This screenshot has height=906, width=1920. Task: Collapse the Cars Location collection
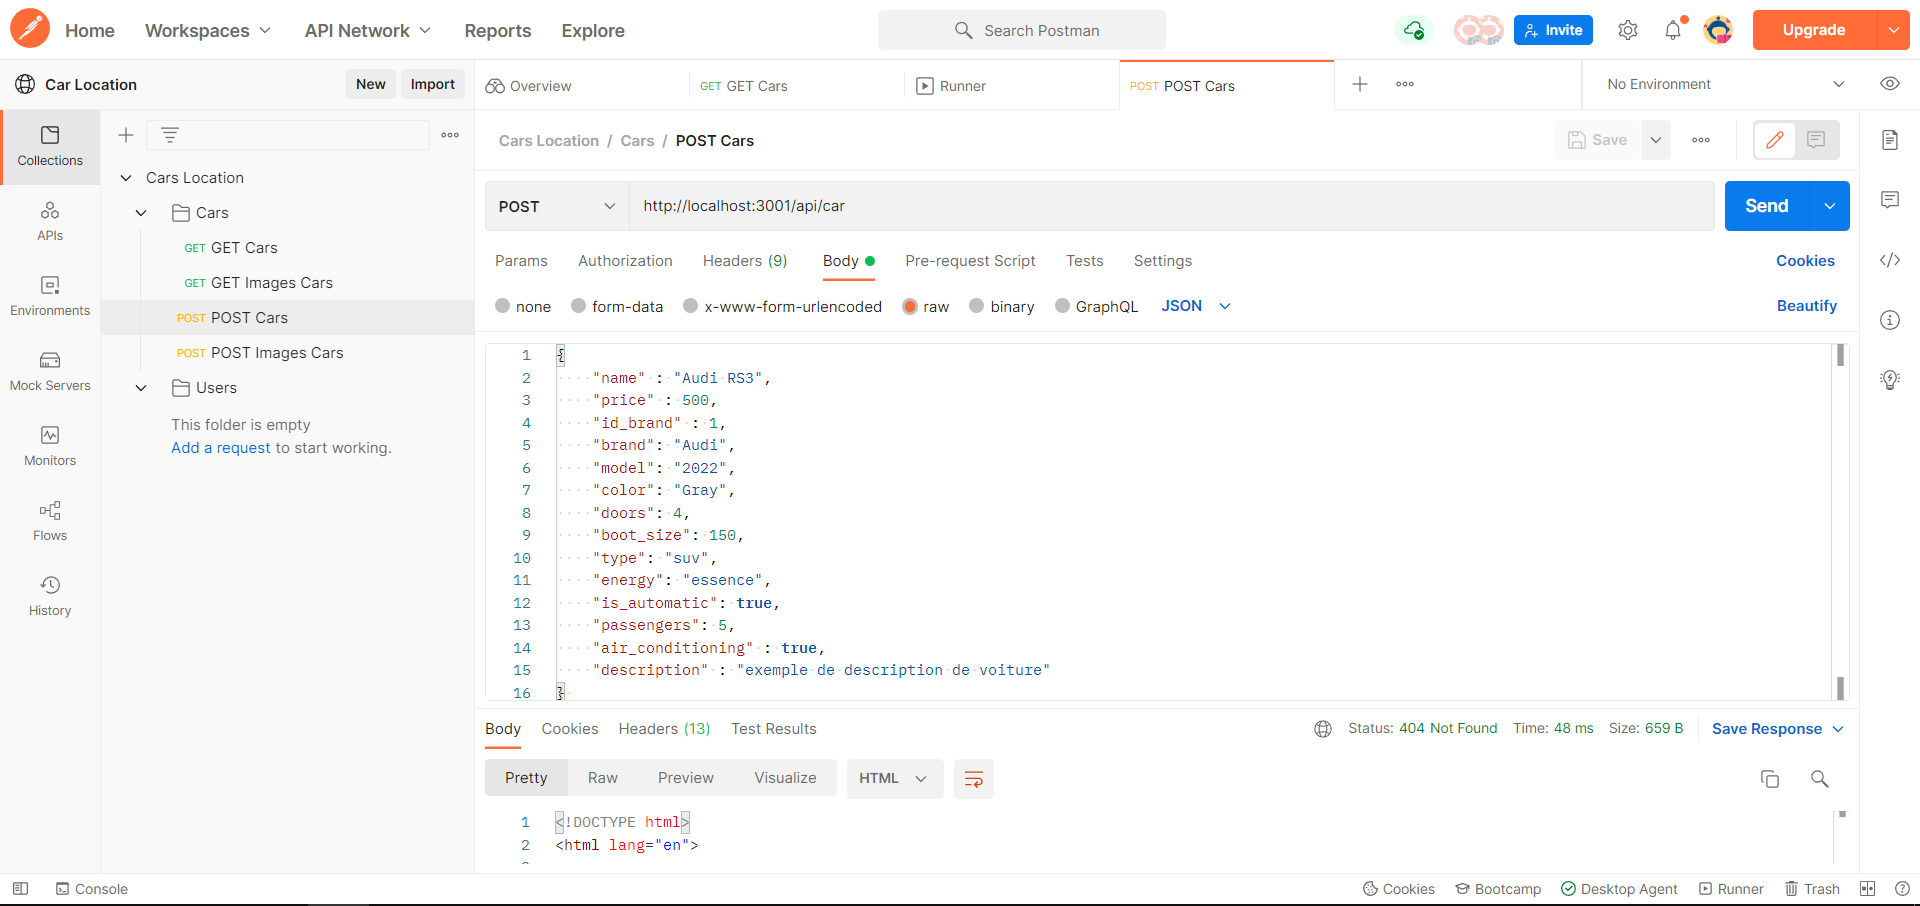[126, 178]
